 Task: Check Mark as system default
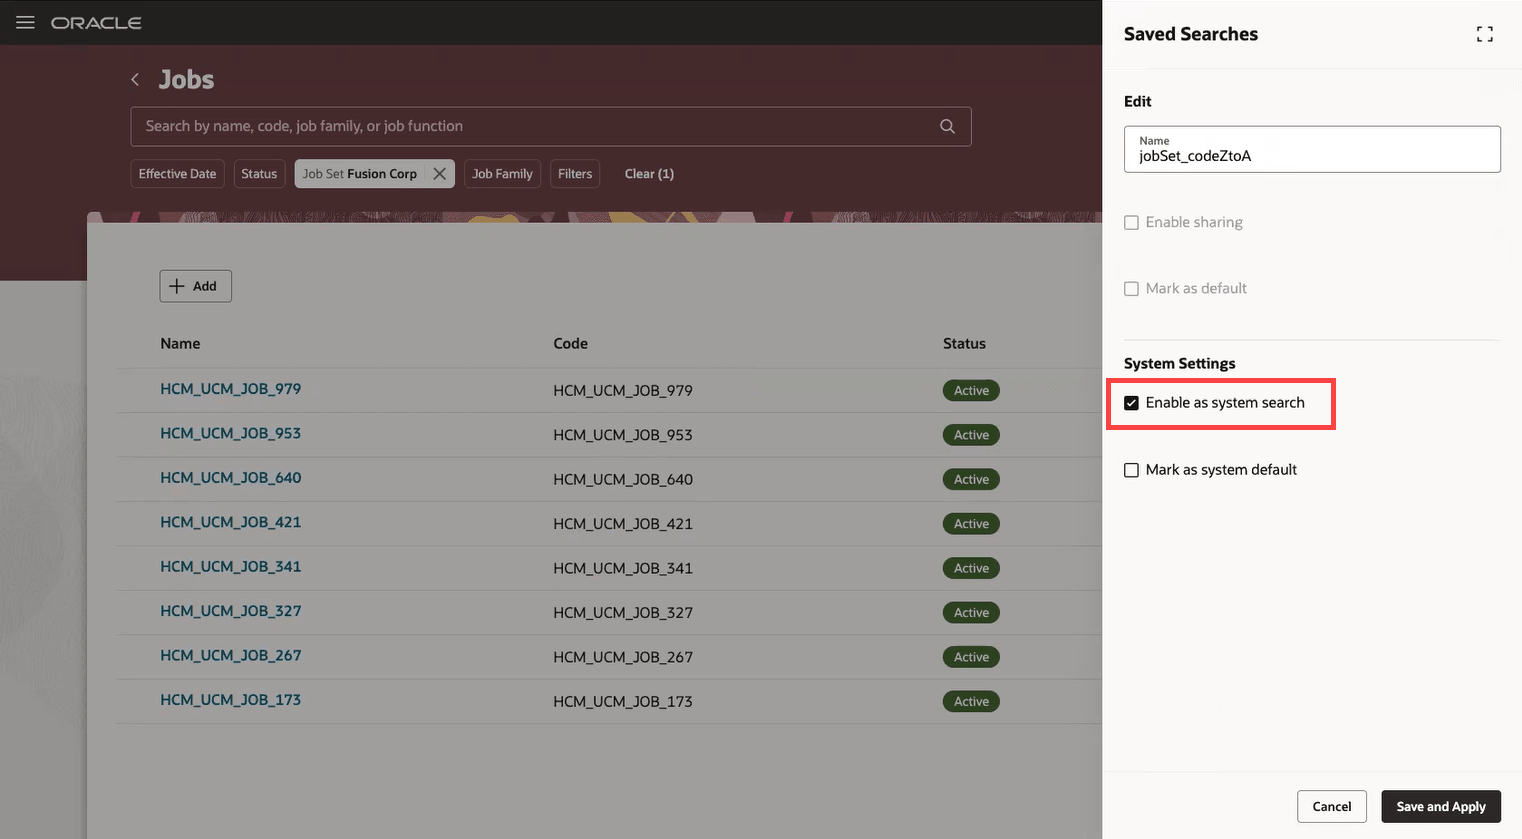[1131, 469]
